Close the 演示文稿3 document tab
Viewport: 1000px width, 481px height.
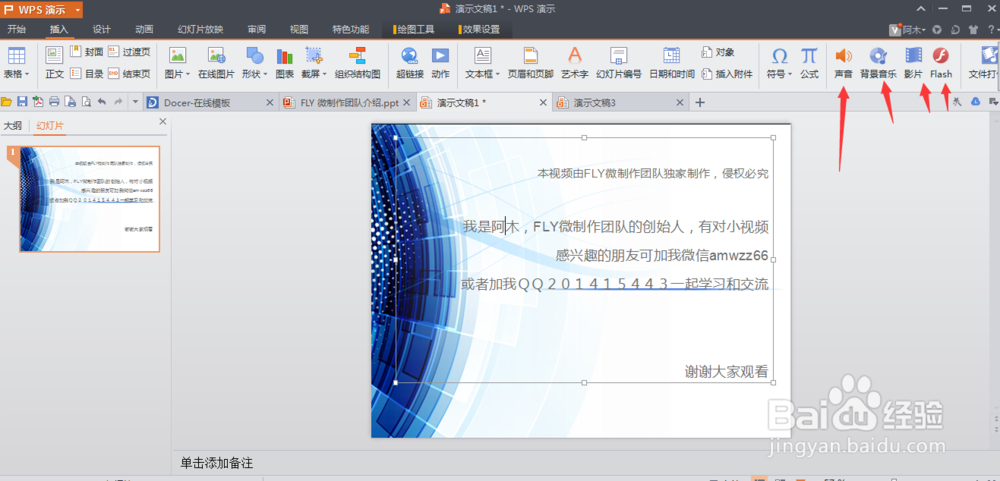(x=680, y=102)
